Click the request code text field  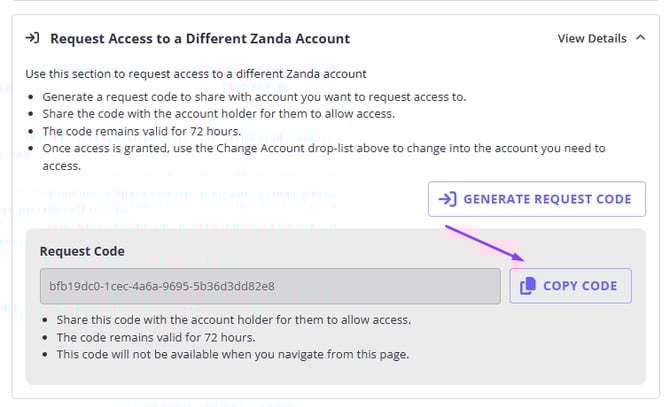pos(269,286)
